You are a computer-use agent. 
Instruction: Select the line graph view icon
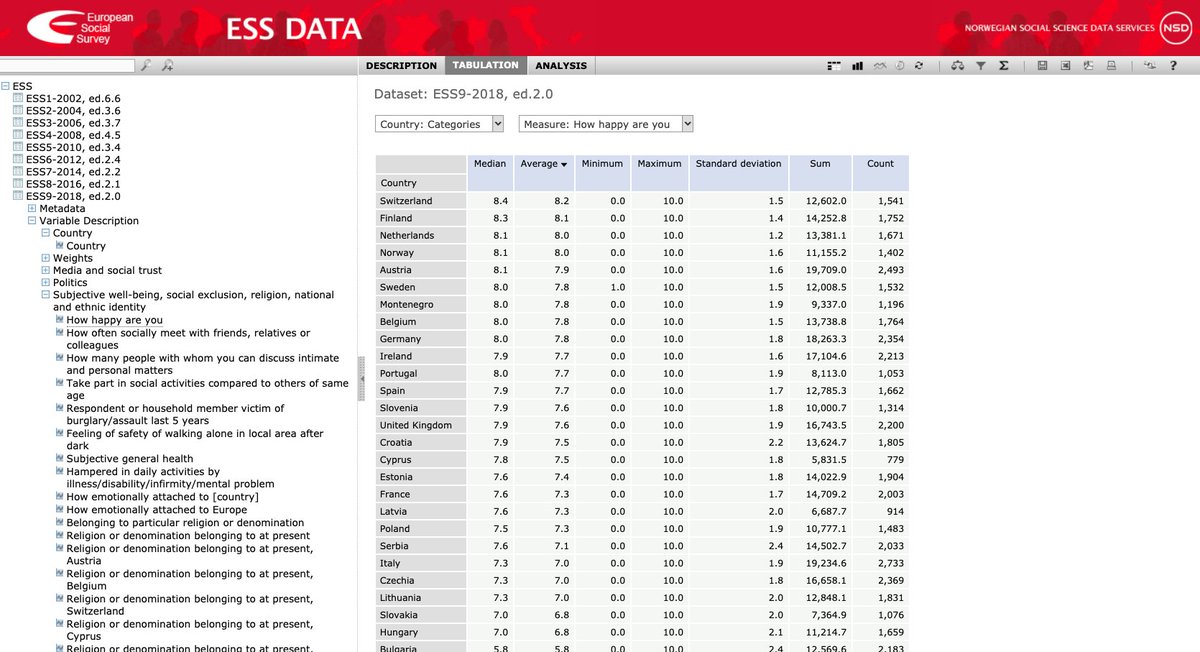pos(880,66)
